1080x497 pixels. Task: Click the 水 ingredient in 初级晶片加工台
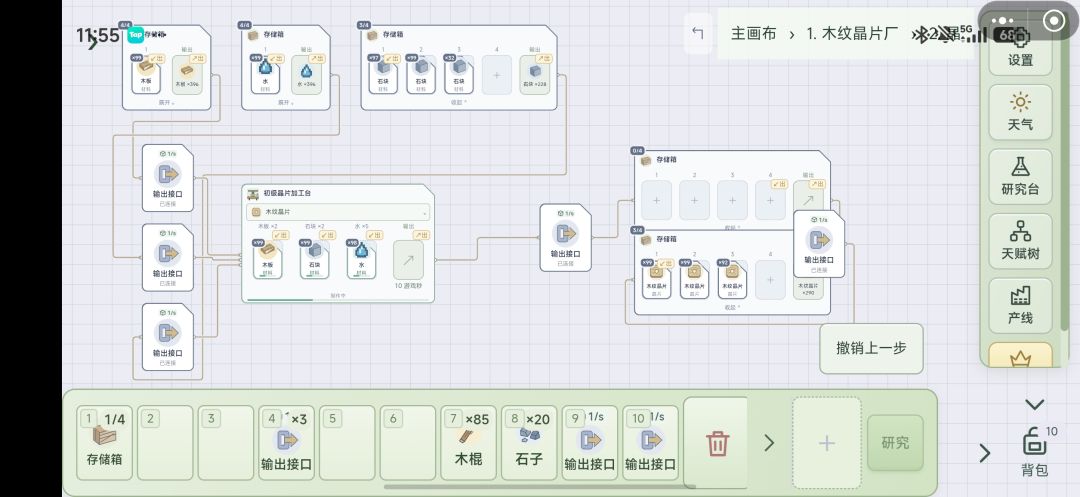361,258
